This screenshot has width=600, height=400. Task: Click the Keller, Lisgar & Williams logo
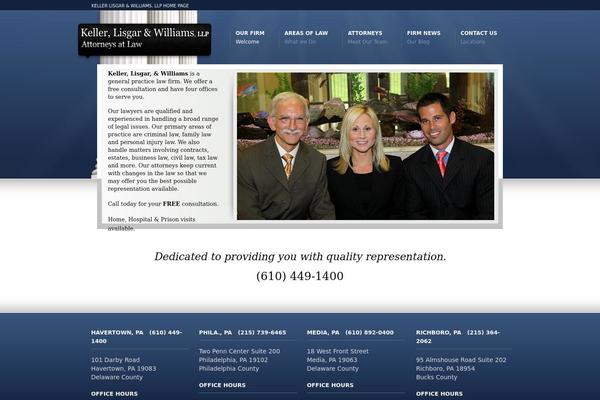point(145,39)
